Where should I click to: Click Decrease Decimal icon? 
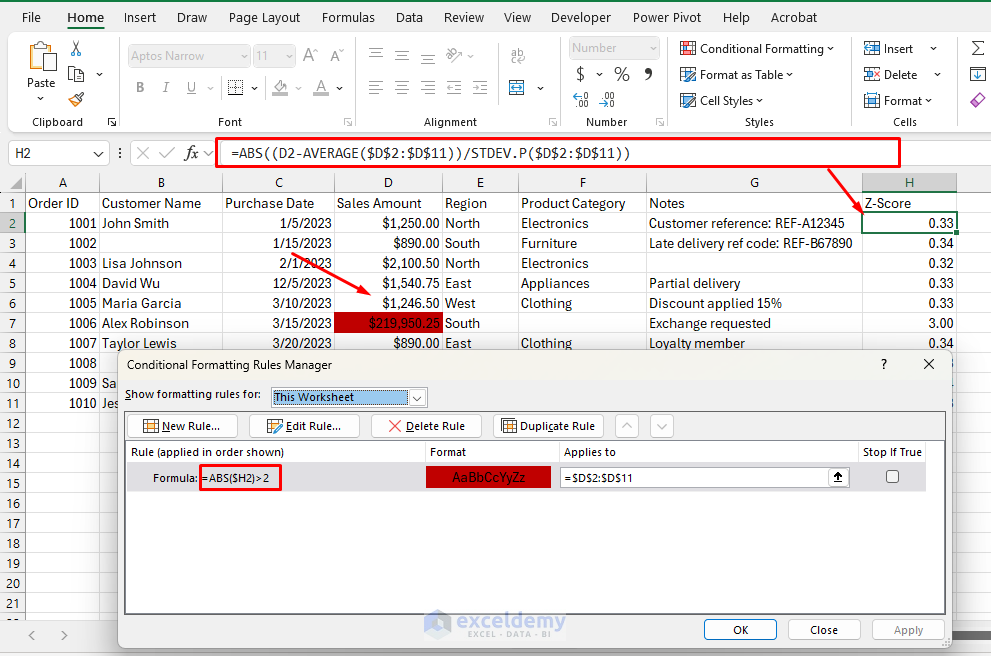click(x=607, y=99)
